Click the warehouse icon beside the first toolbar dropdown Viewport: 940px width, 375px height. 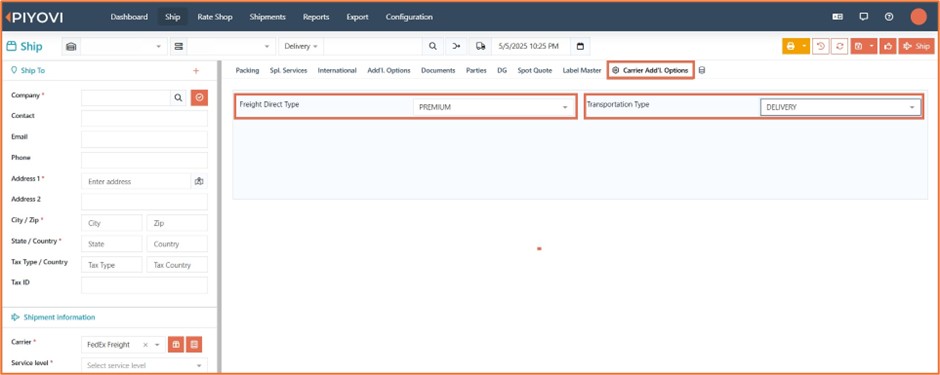click(71, 46)
